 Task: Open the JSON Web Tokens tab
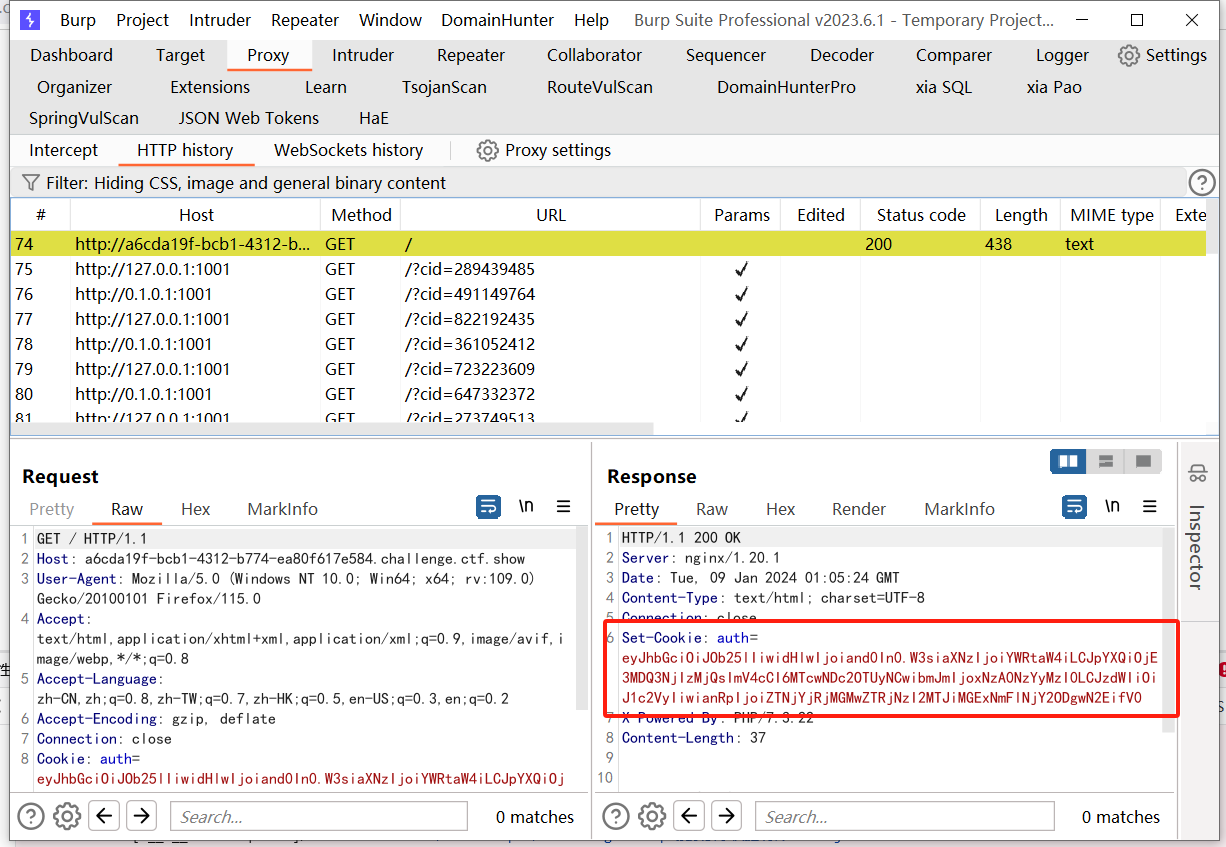(x=249, y=118)
